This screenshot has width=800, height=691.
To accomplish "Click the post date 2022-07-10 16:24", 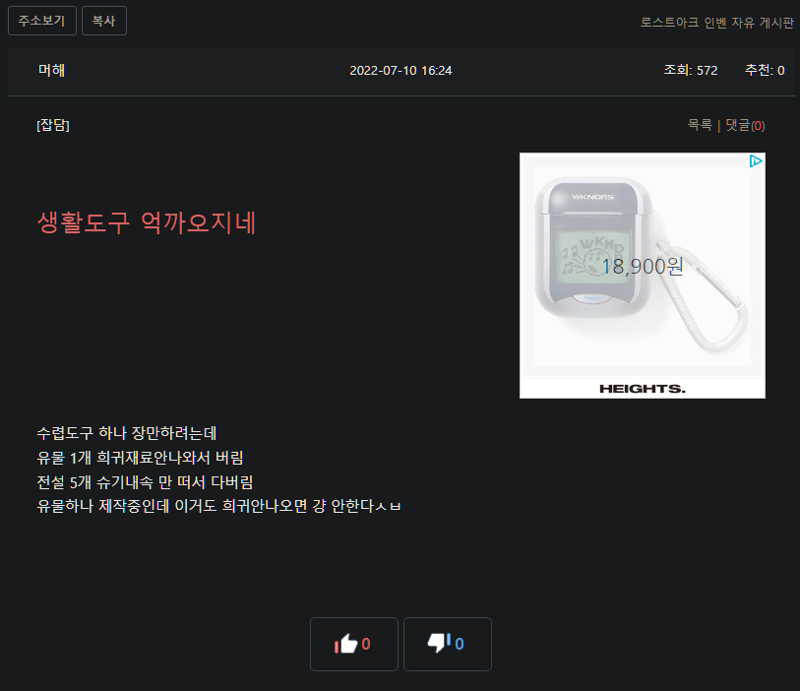I will (x=401, y=70).
